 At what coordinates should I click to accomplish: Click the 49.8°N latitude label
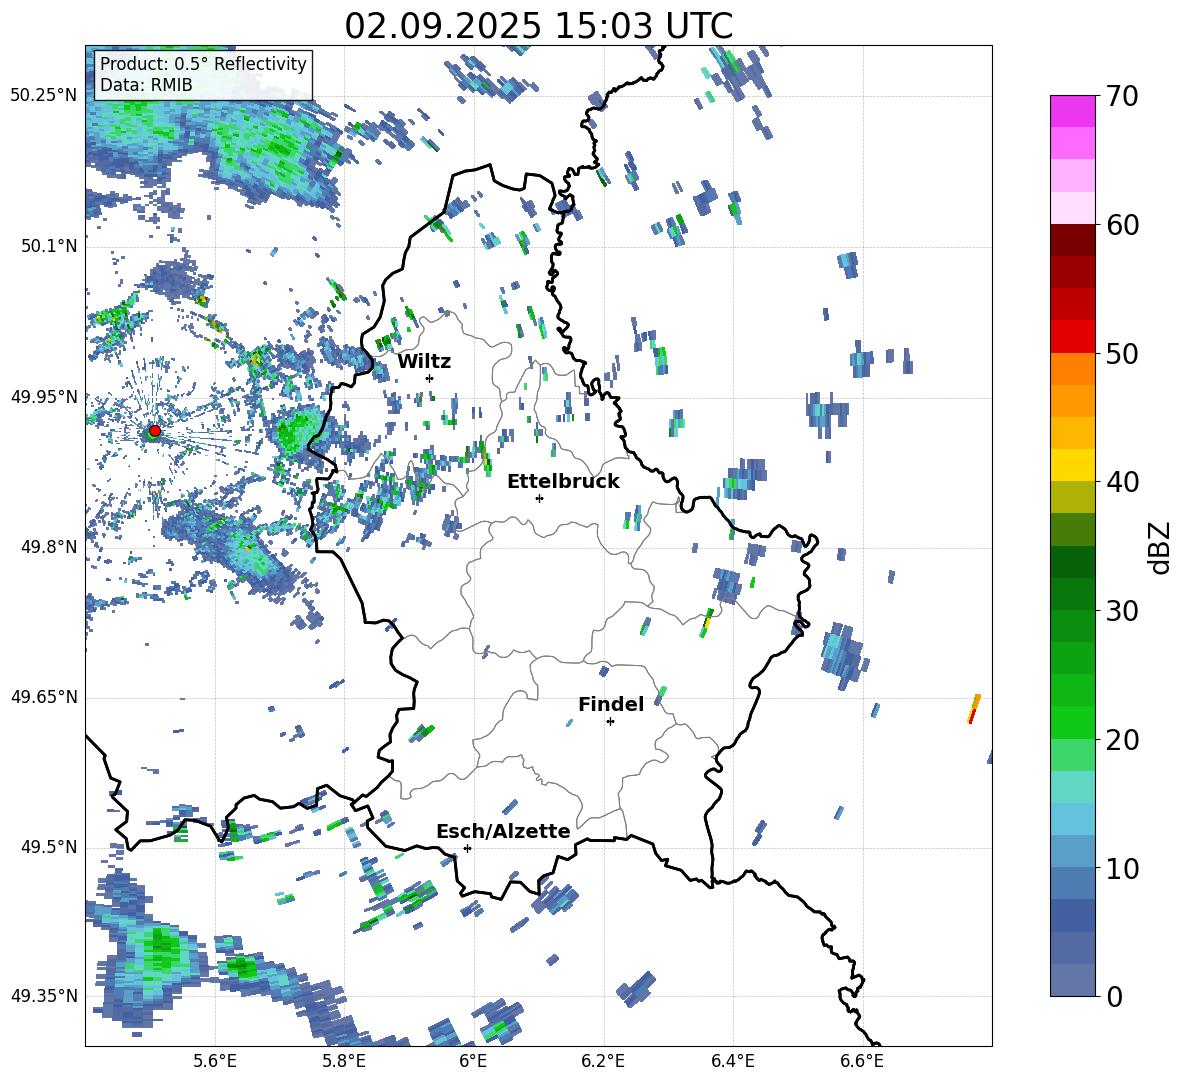49,547
